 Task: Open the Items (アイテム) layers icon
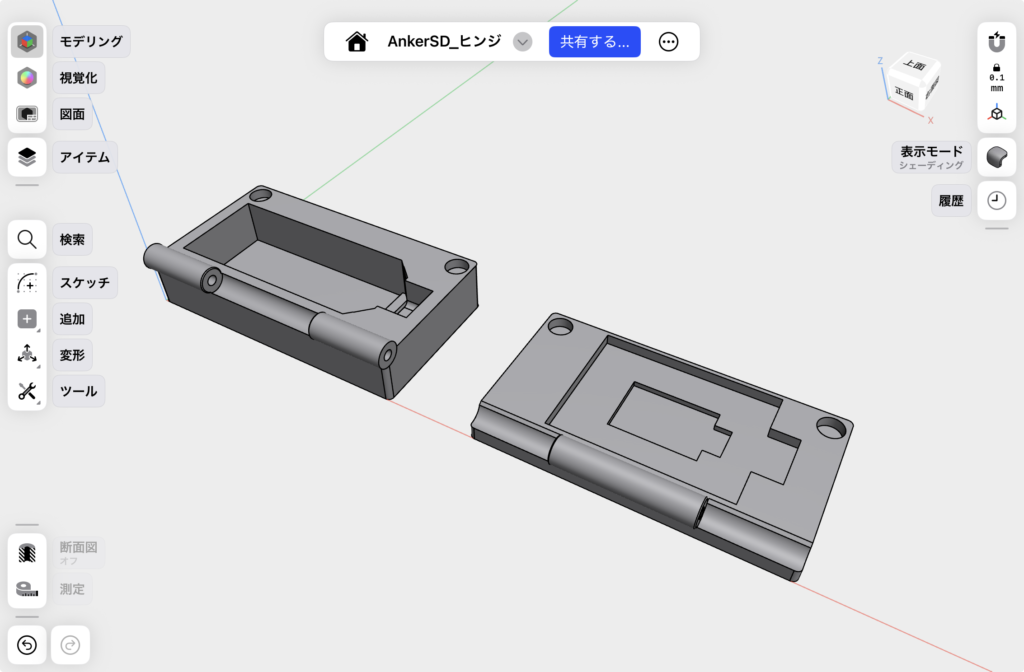[x=27, y=157]
